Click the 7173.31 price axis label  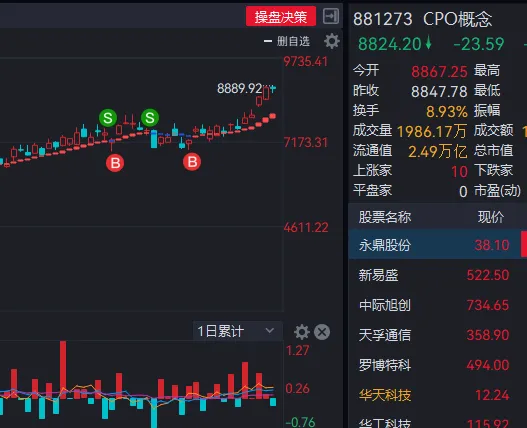click(x=306, y=143)
